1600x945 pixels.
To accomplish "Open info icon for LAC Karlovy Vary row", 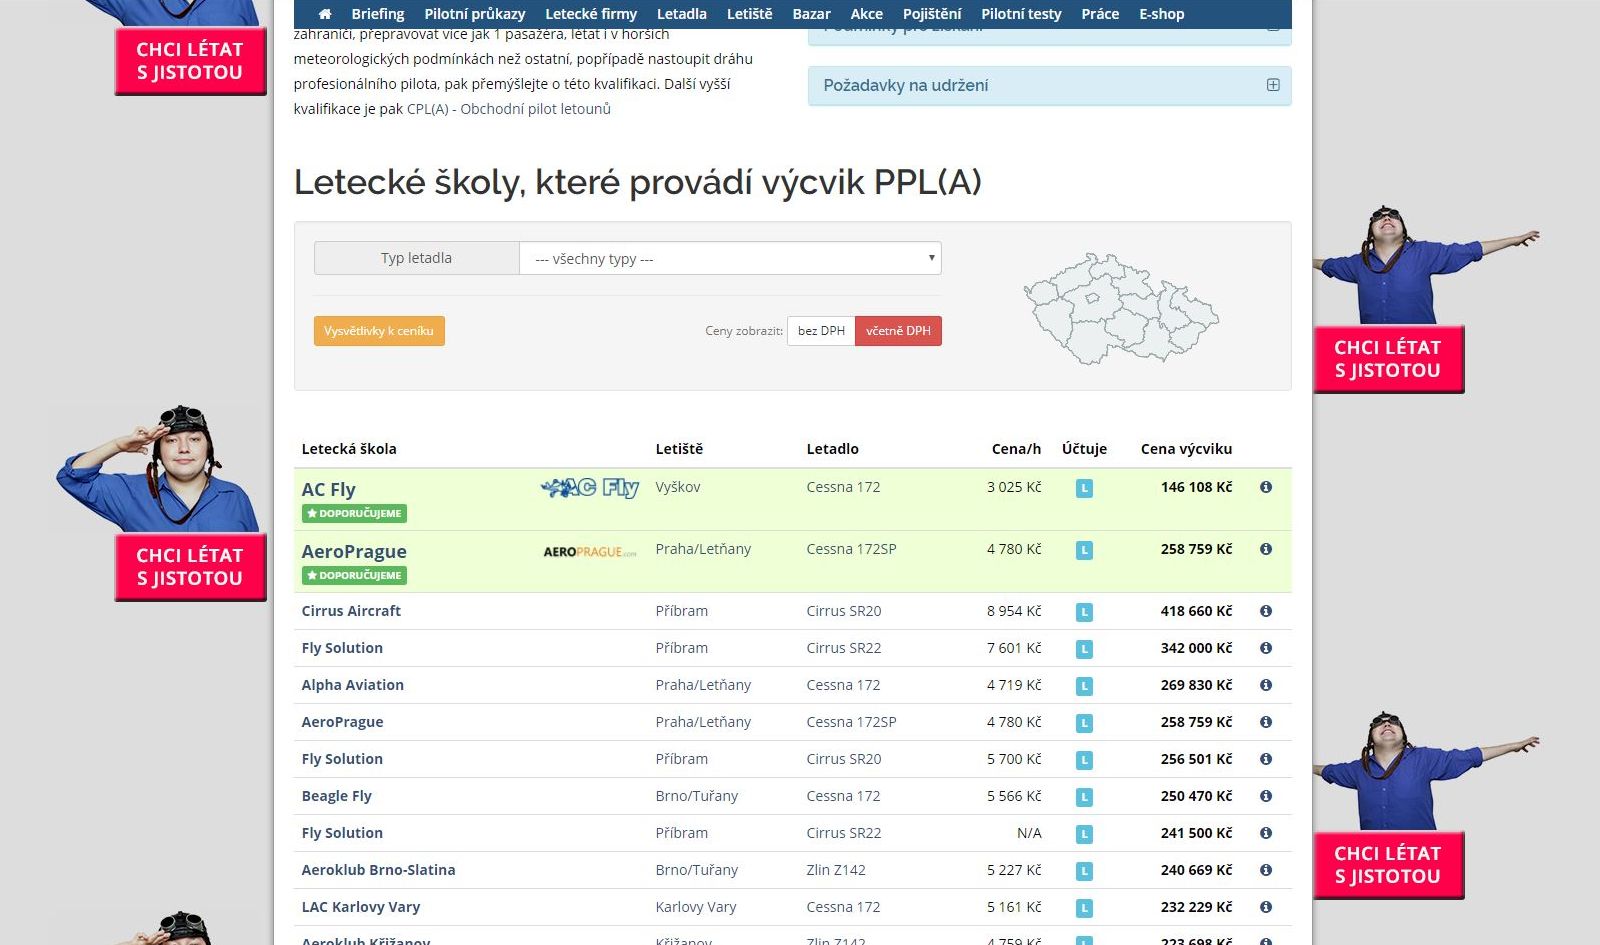I will [x=1266, y=907].
